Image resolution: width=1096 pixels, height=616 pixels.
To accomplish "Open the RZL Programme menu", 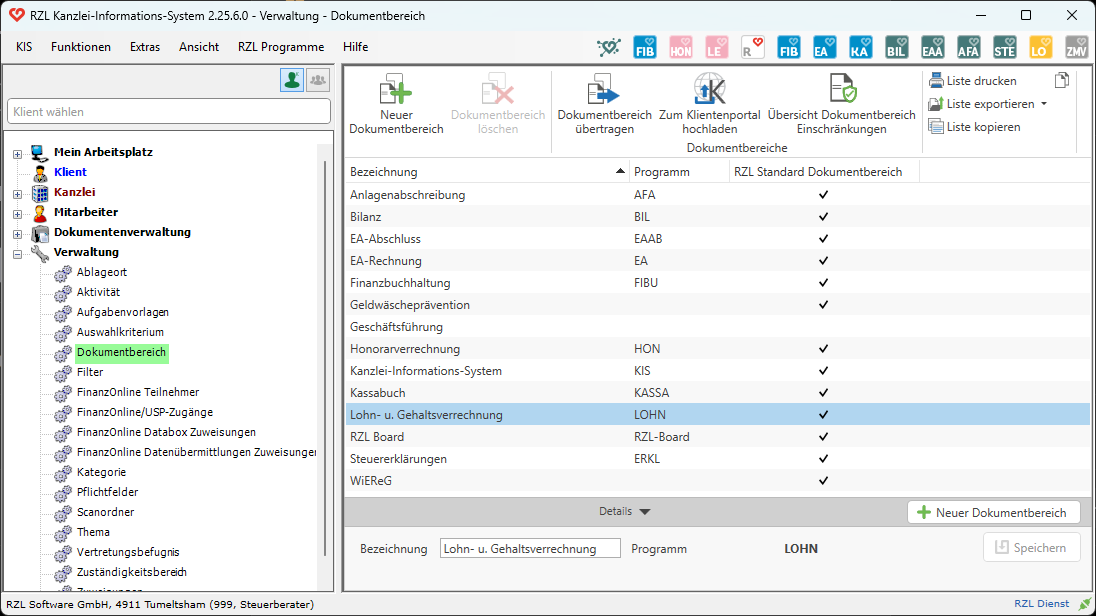I will tap(281, 47).
